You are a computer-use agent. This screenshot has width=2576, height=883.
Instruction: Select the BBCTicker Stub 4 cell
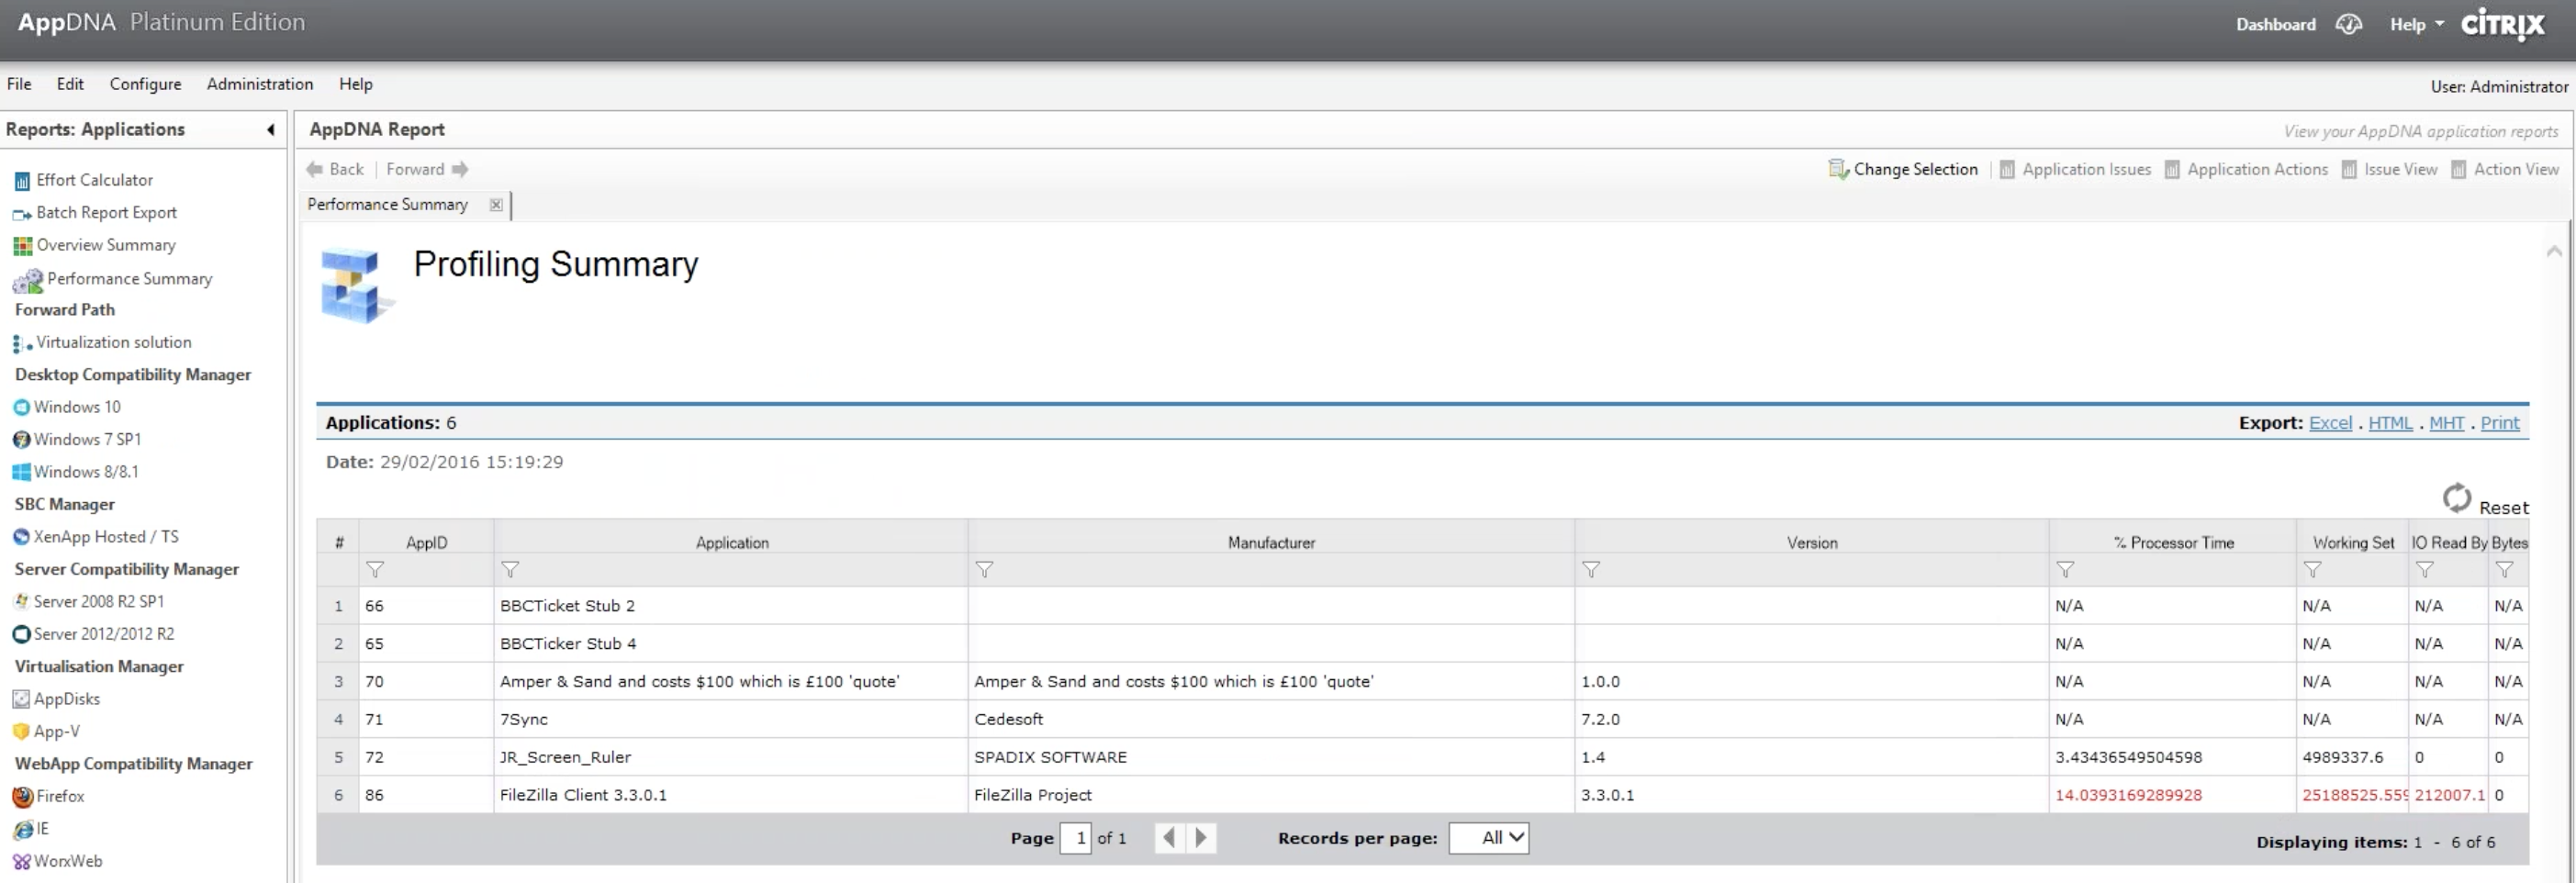(x=730, y=644)
